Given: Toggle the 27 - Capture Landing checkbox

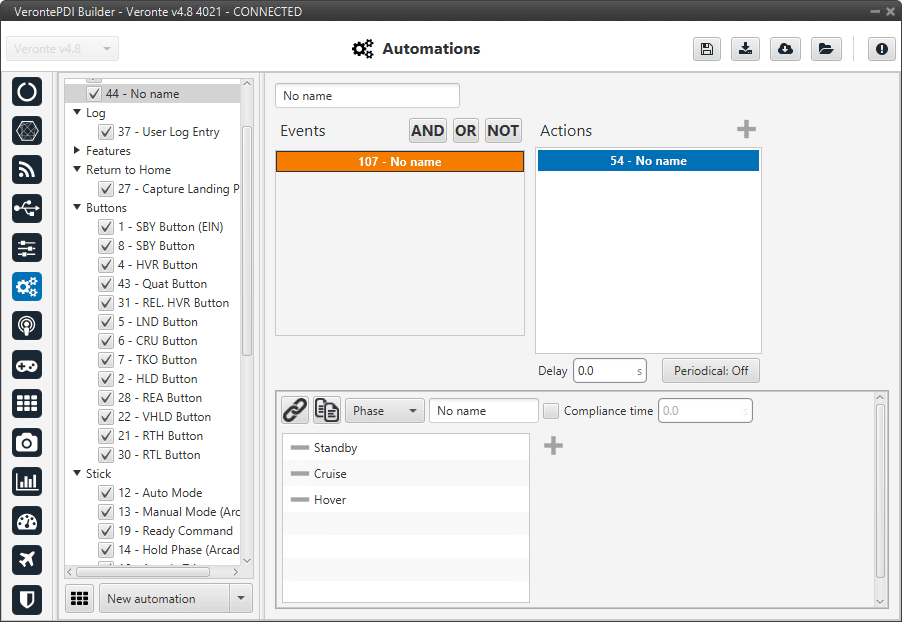Looking at the screenshot, I should click(106, 189).
